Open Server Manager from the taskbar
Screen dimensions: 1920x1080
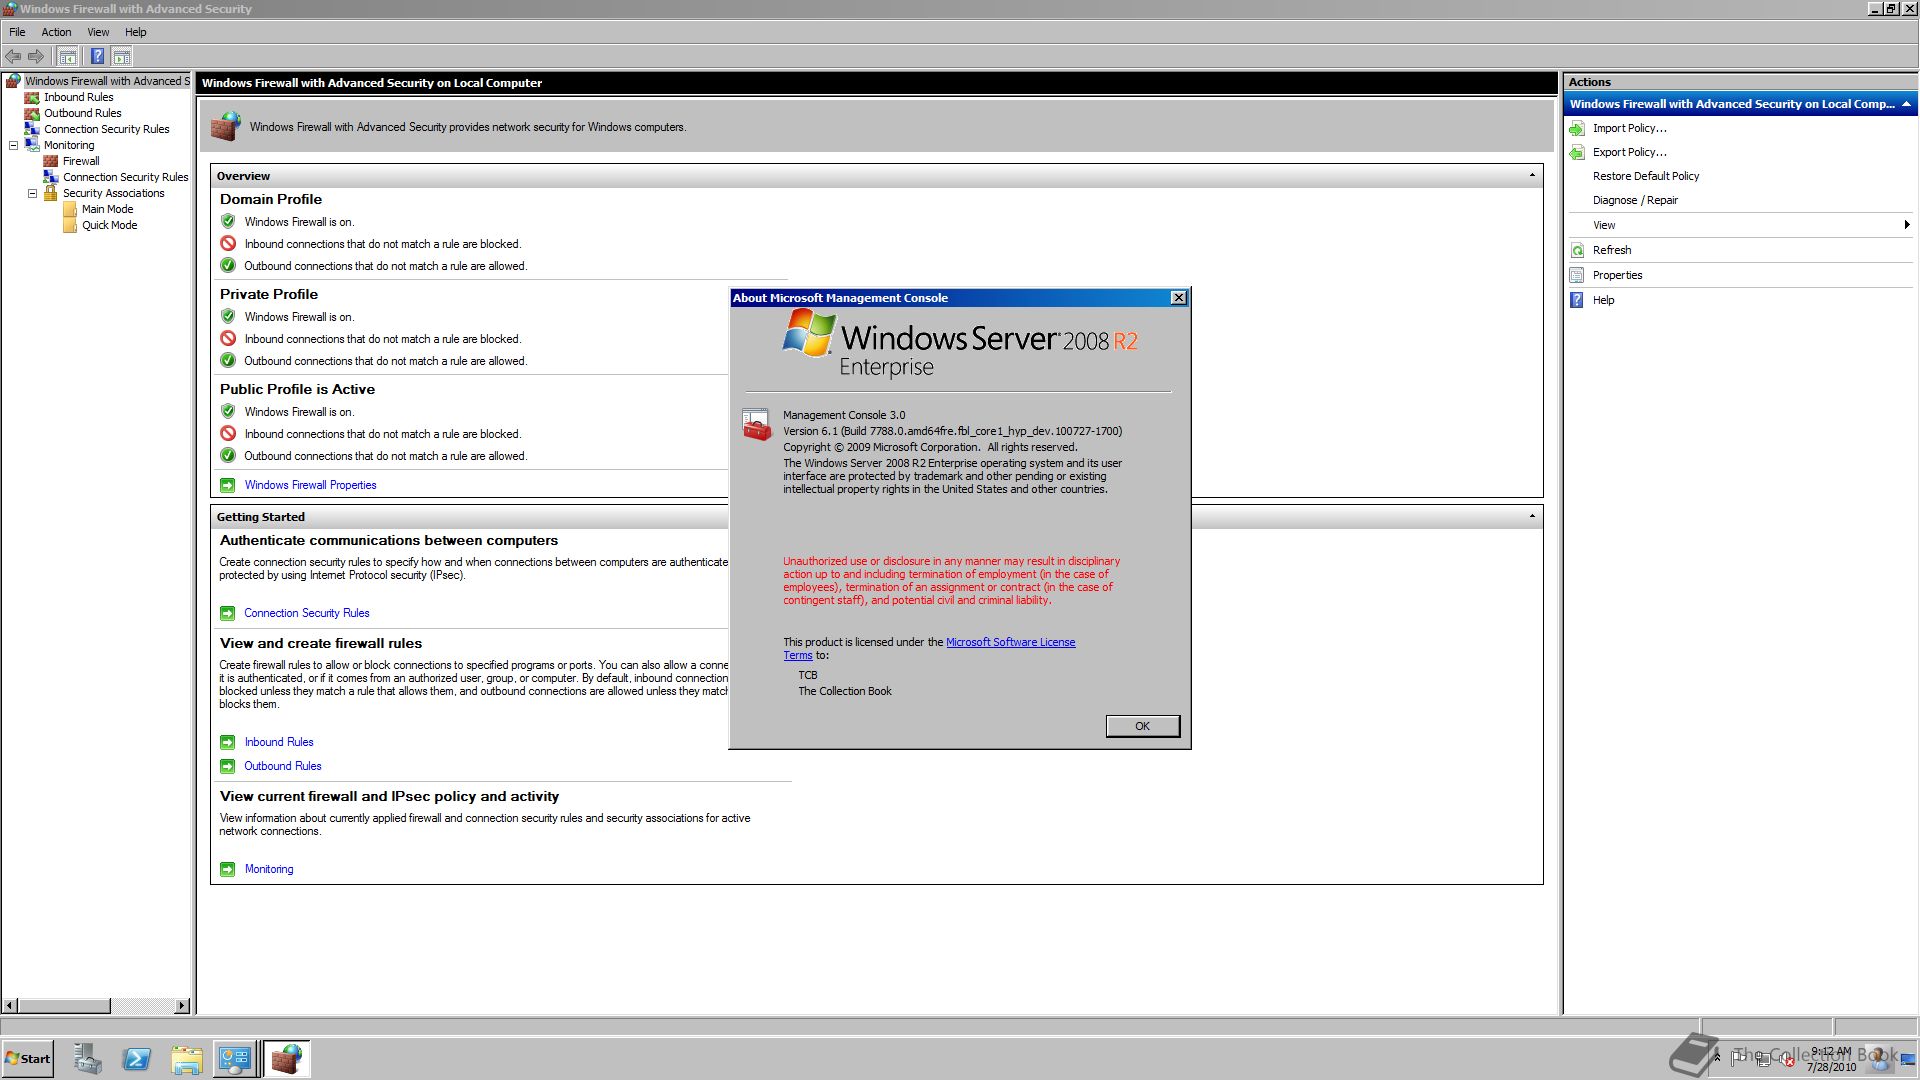click(87, 1059)
